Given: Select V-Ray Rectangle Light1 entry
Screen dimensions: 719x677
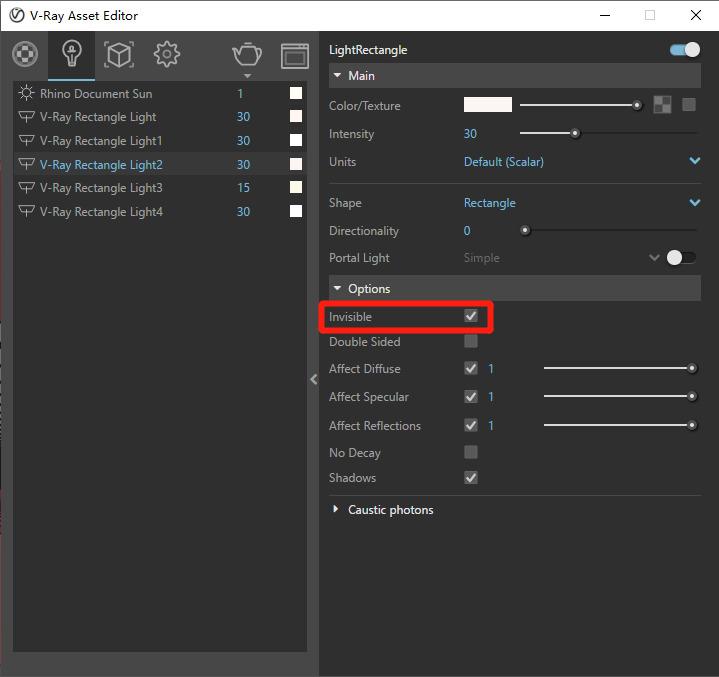Looking at the screenshot, I should [x=160, y=141].
